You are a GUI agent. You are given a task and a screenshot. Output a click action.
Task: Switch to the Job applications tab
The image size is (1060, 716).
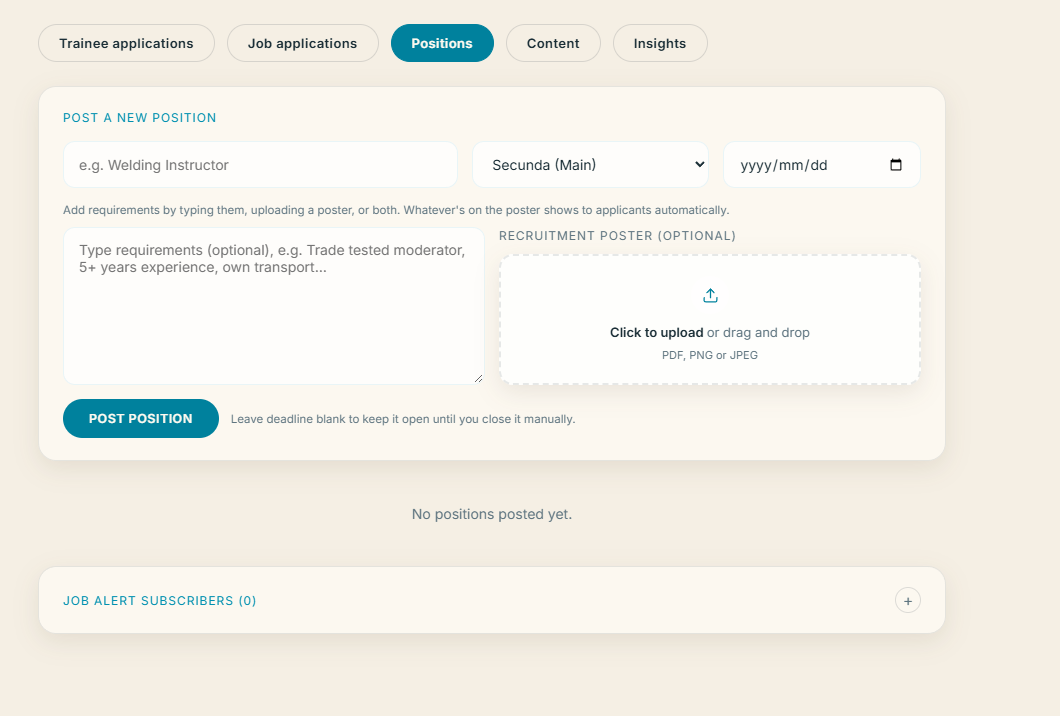pyautogui.click(x=302, y=43)
